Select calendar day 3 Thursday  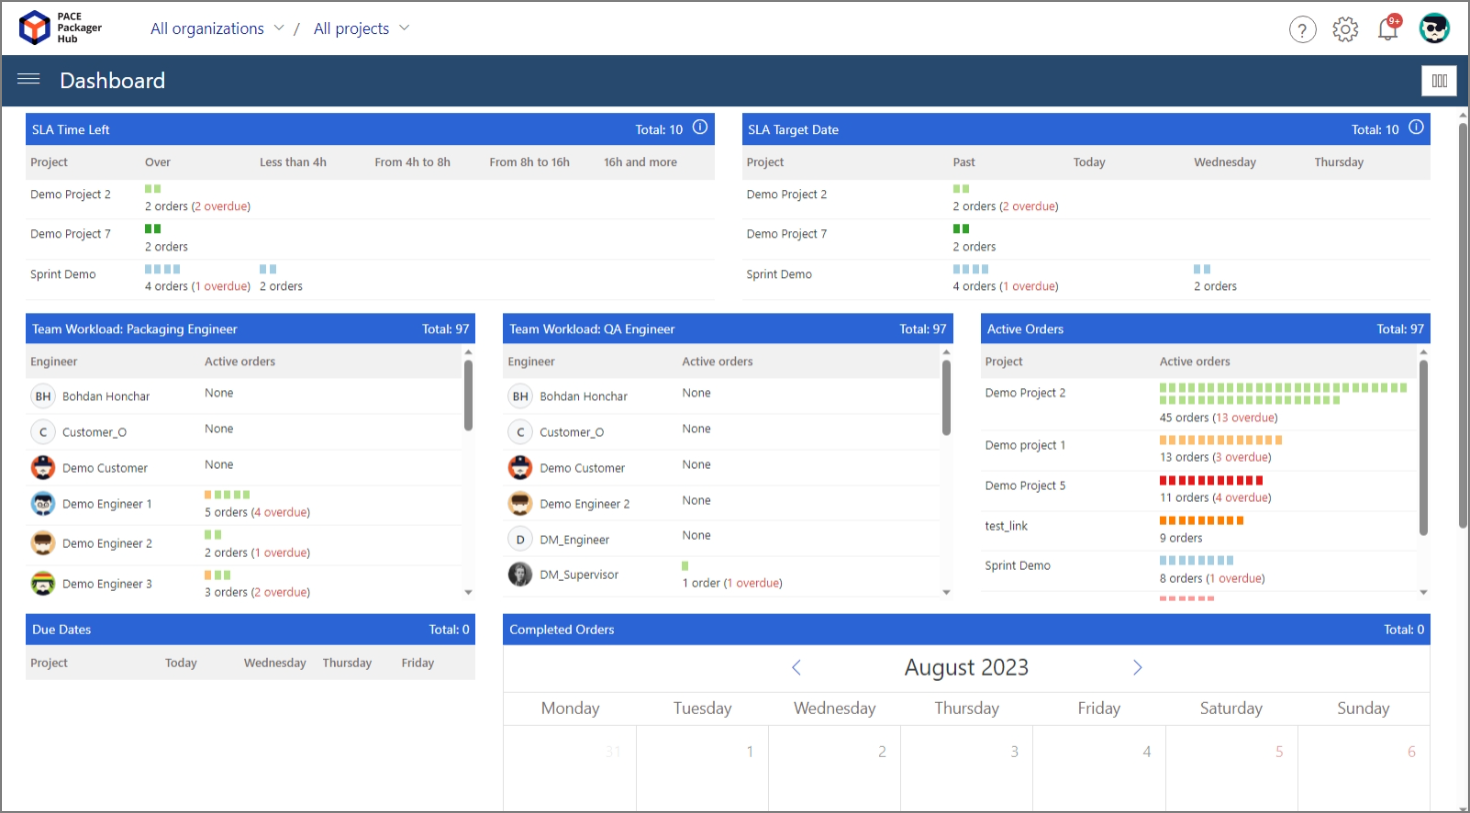pyautogui.click(x=1014, y=751)
